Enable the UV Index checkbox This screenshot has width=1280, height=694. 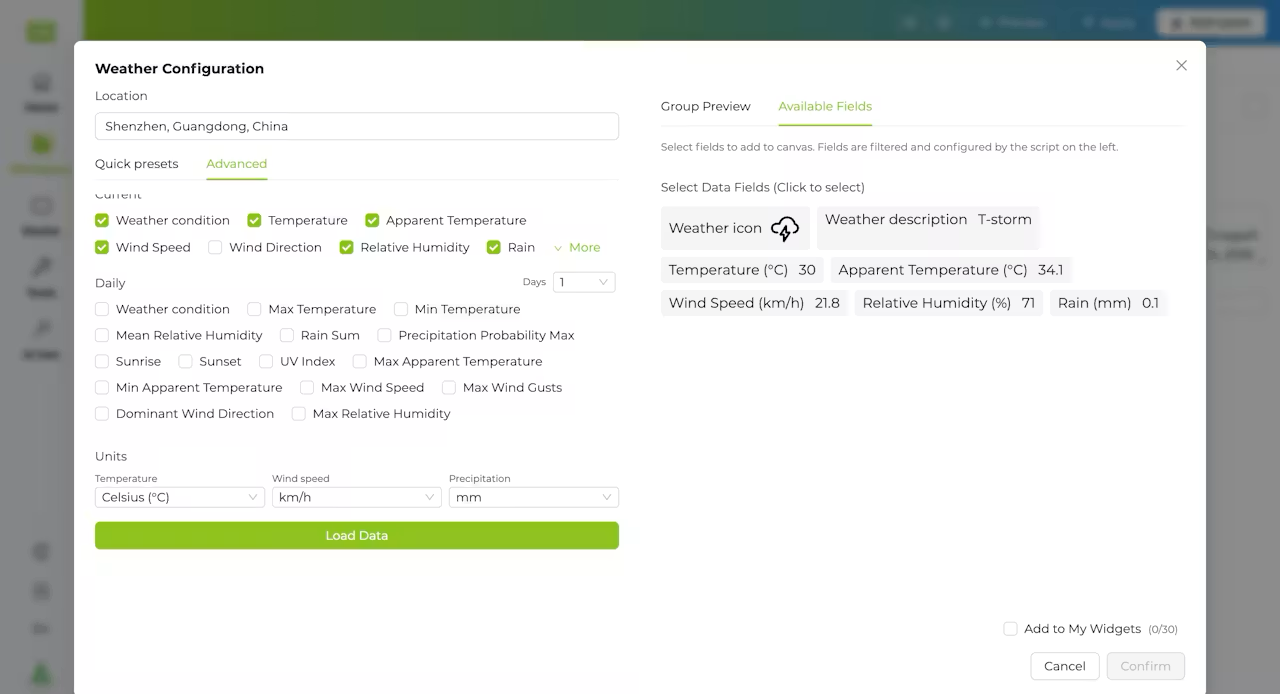(x=266, y=361)
